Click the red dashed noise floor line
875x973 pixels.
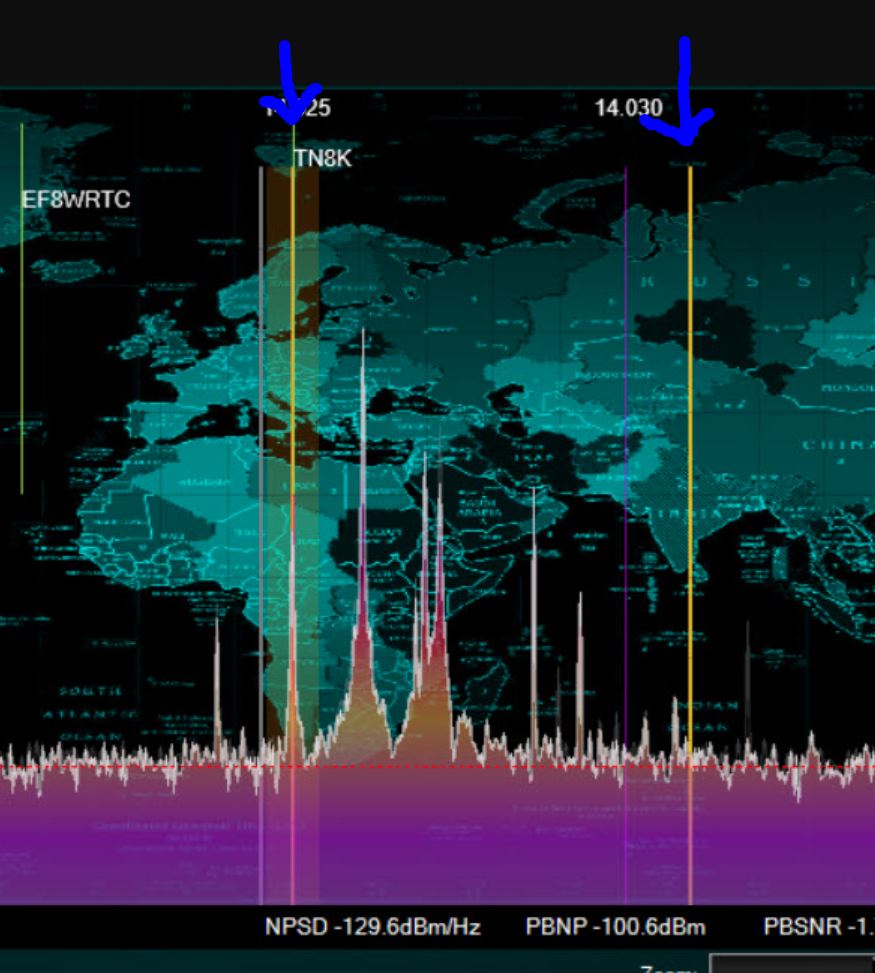pos(150,768)
